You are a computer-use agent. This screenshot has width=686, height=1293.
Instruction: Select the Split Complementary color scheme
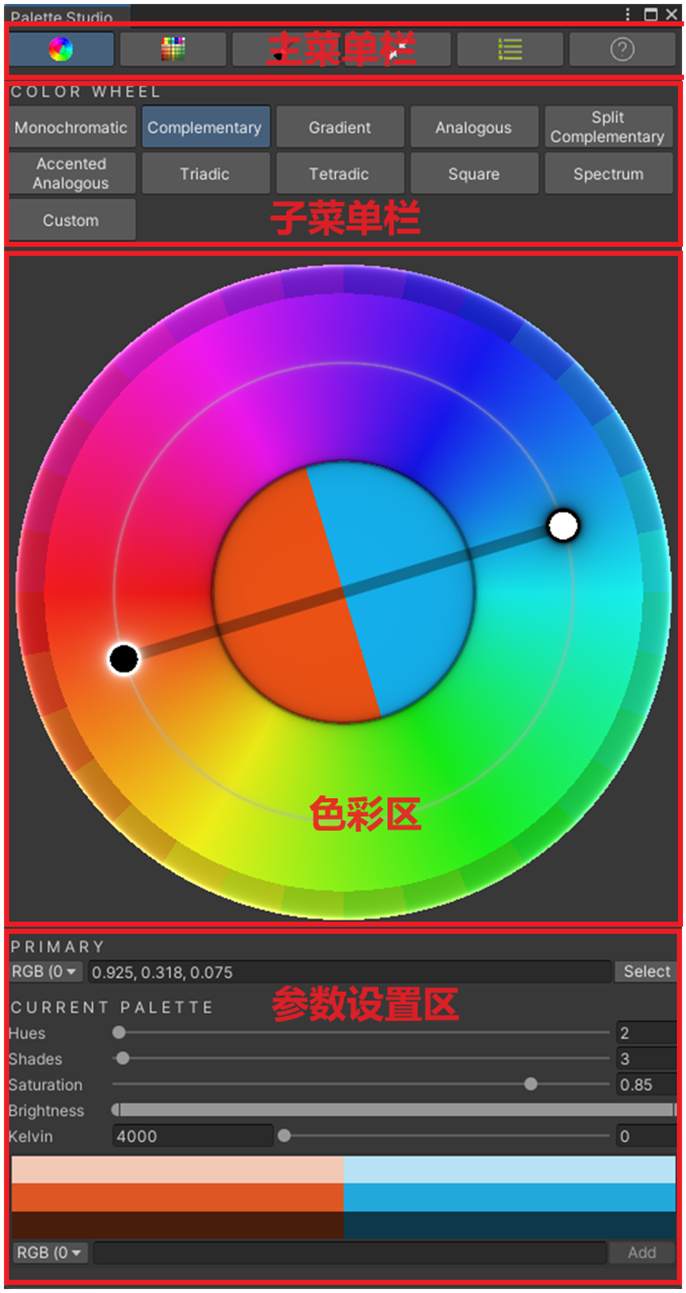pyautogui.click(x=608, y=128)
